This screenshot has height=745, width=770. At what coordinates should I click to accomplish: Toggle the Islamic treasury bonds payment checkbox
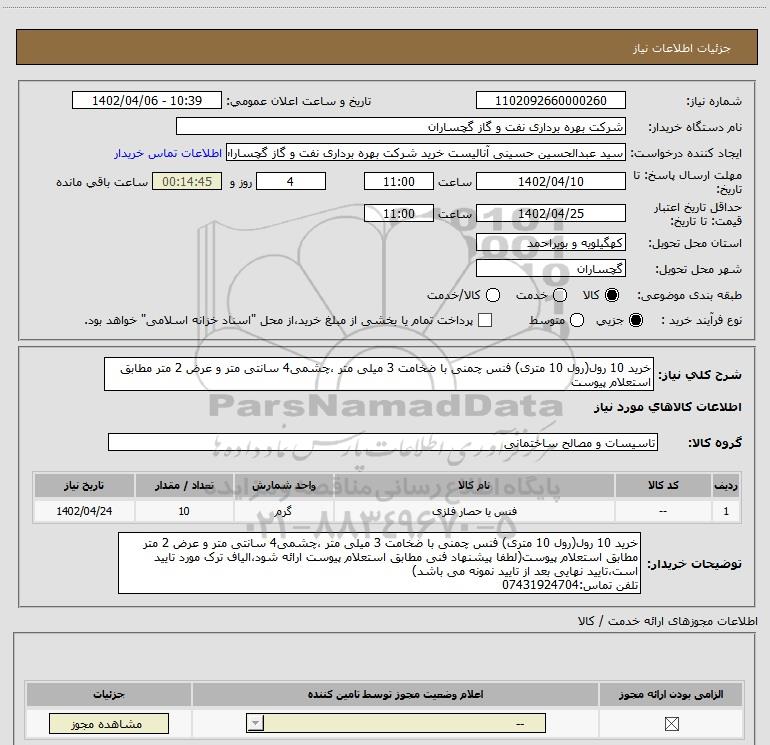(485, 320)
